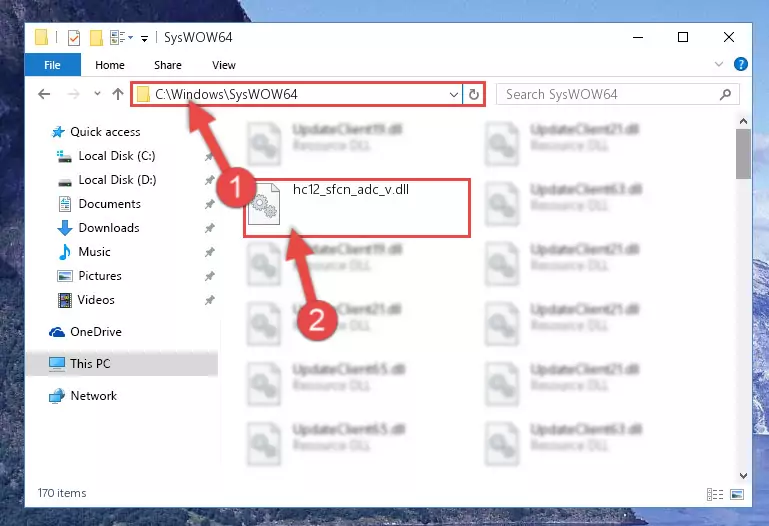Expand the ribbon with the chevron
Screen dimensions: 769x526
719,64
